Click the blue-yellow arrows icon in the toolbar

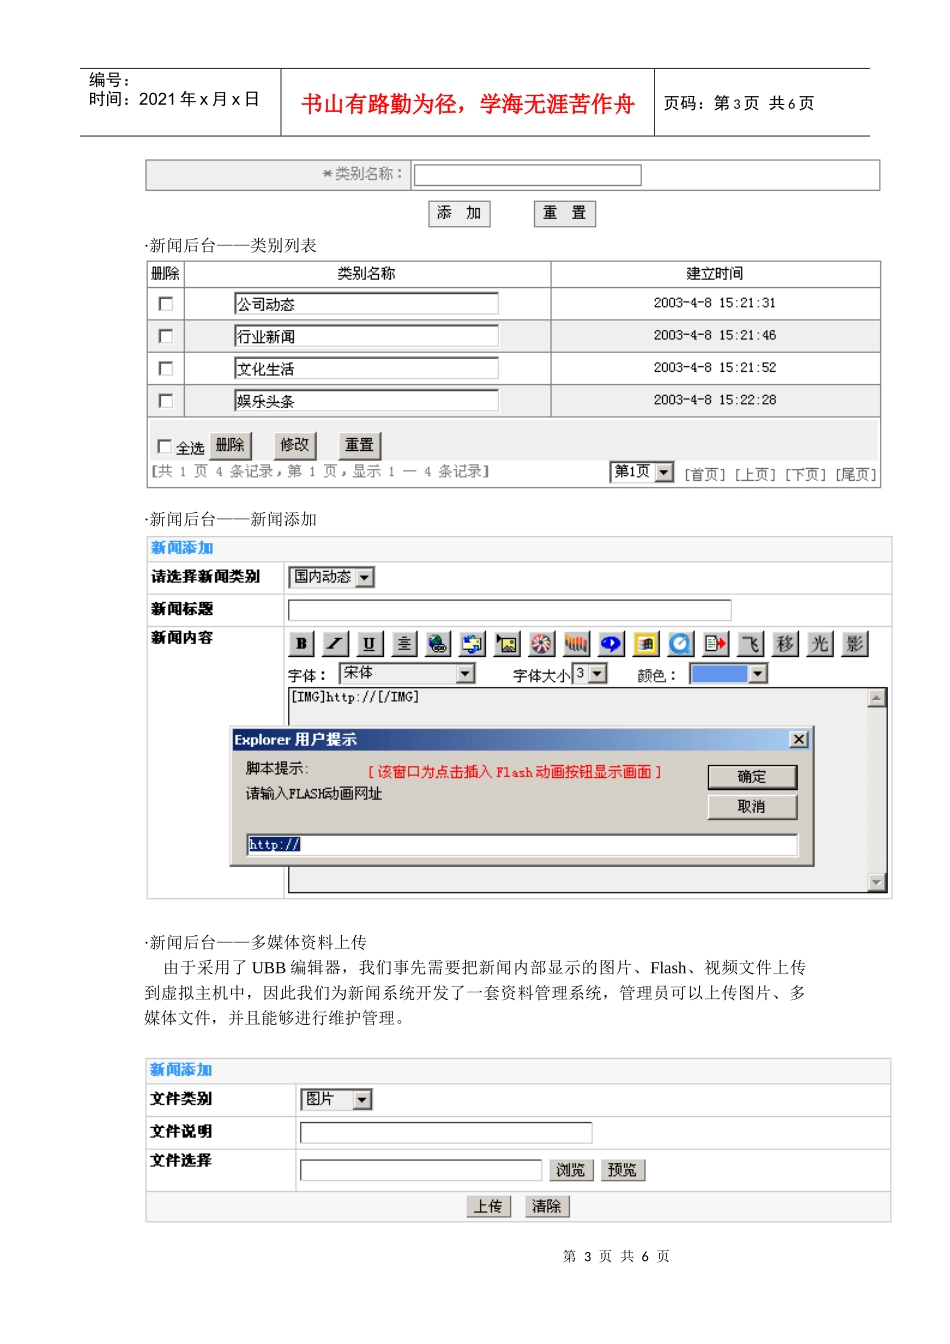click(472, 644)
